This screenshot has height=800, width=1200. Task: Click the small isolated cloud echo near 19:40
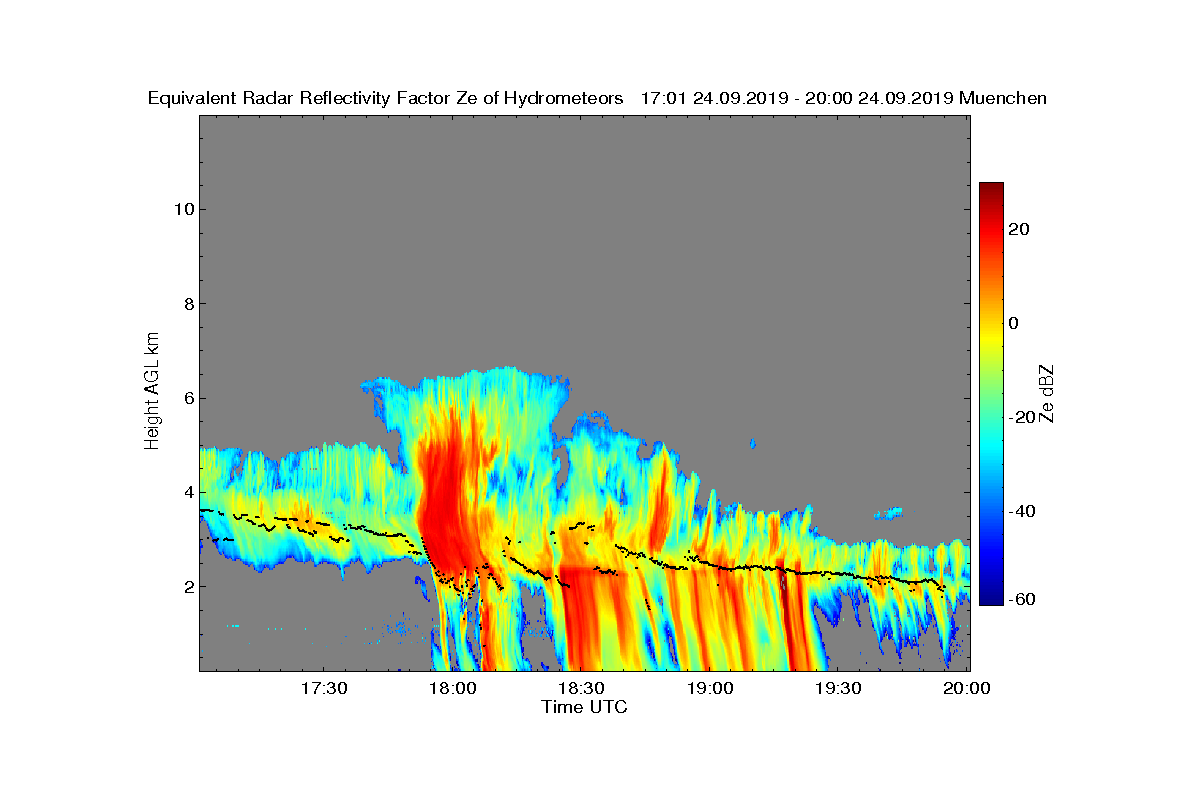pos(887,514)
